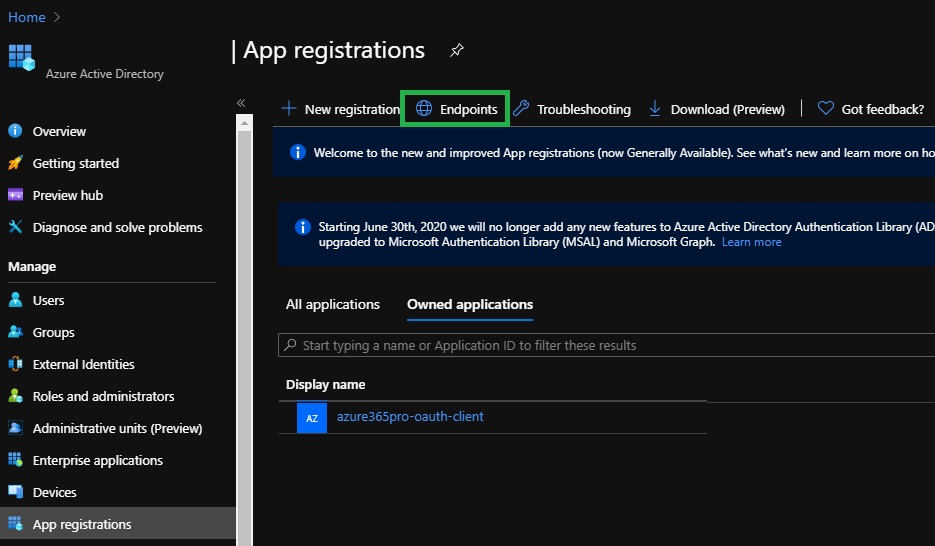Click the wrench icon for Troubleshooting
This screenshot has width=935, height=546.
point(521,108)
